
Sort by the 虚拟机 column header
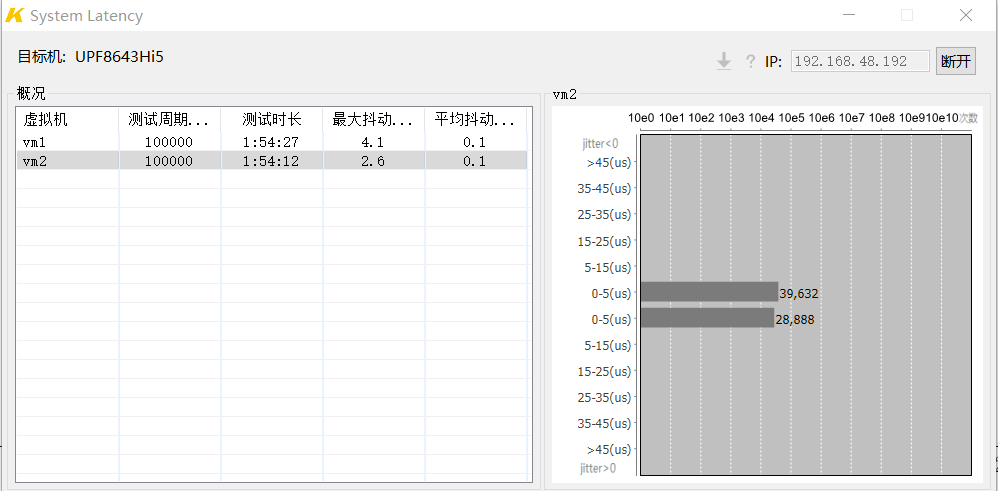pyautogui.click(x=67, y=120)
